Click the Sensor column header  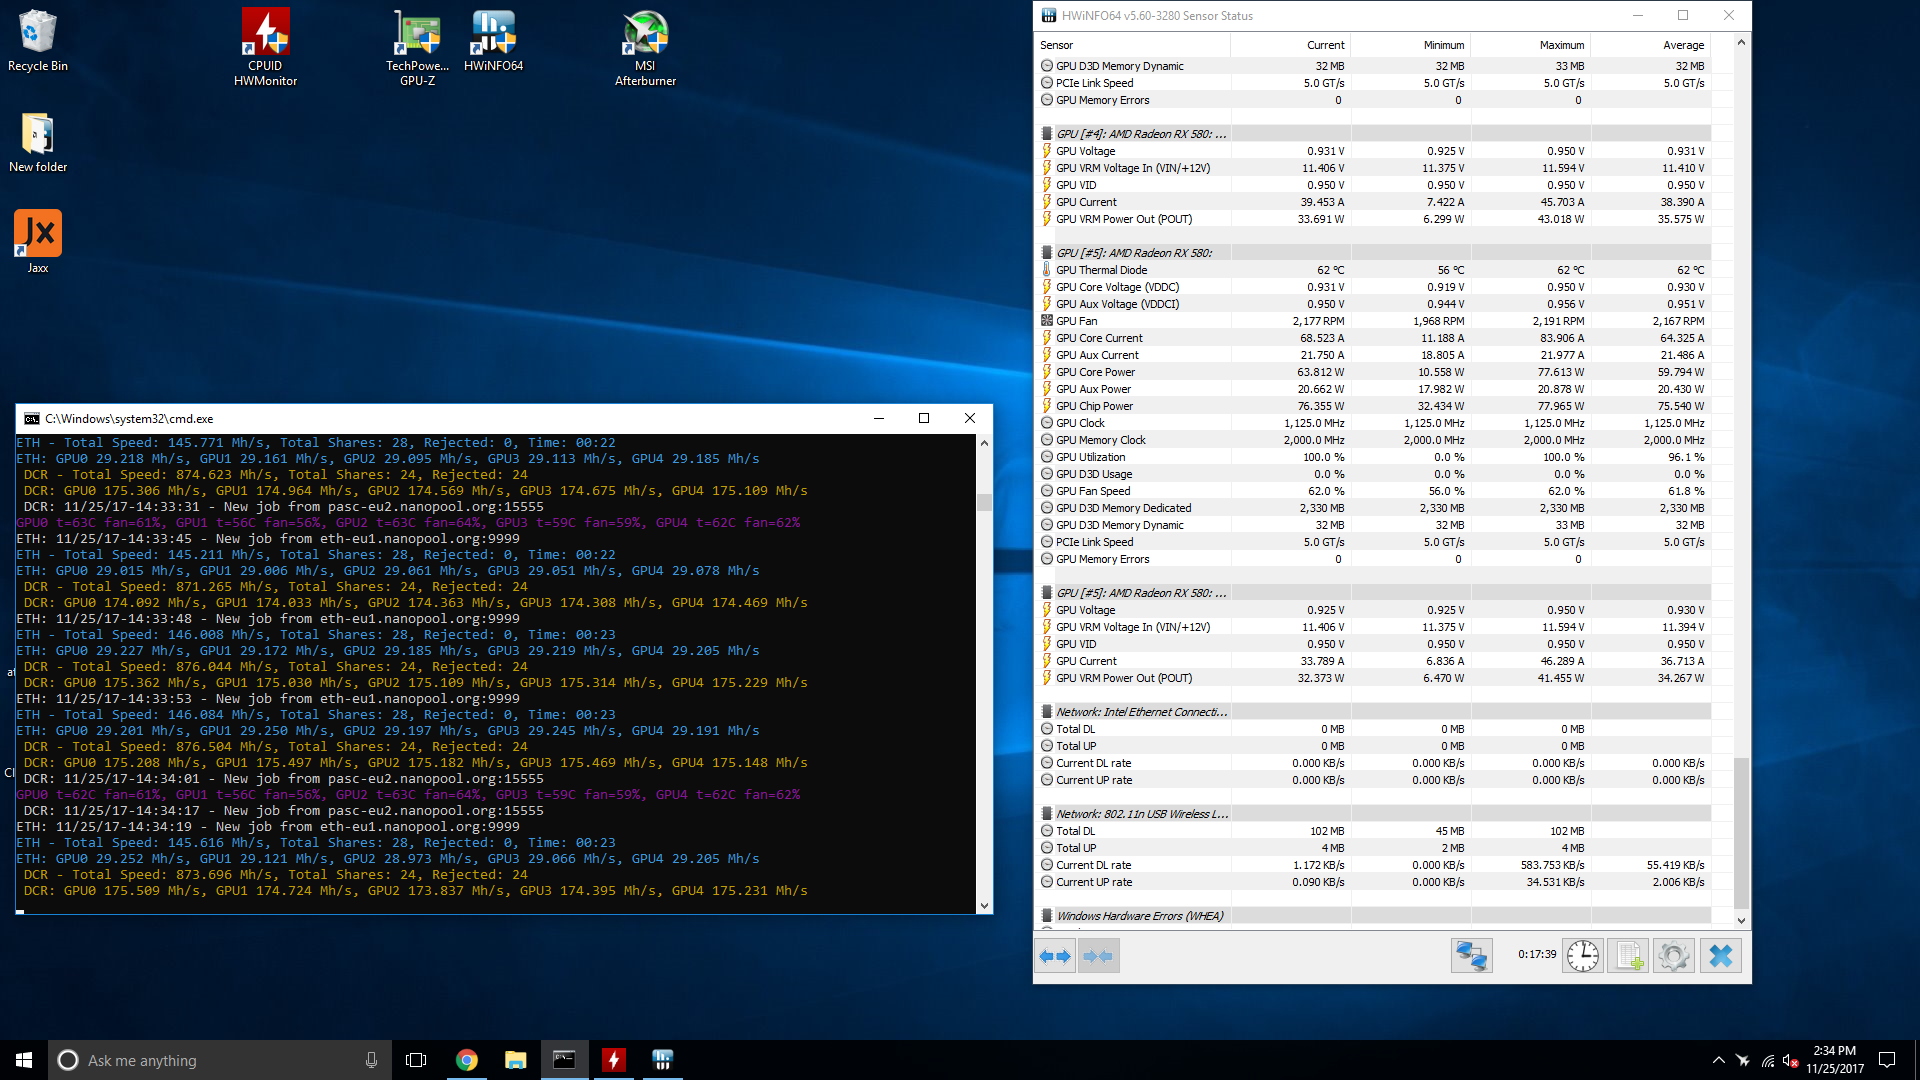coord(1132,45)
